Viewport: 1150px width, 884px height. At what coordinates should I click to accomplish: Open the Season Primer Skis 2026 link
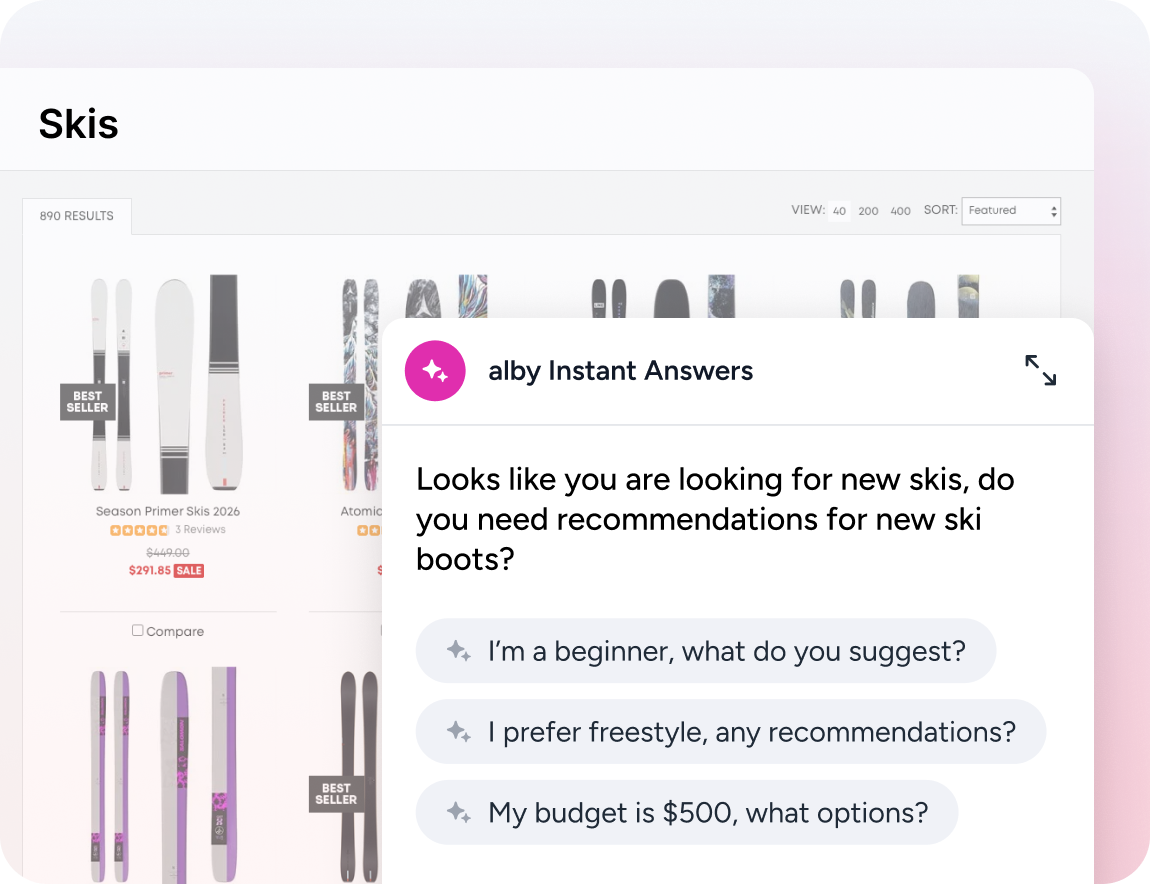(168, 511)
